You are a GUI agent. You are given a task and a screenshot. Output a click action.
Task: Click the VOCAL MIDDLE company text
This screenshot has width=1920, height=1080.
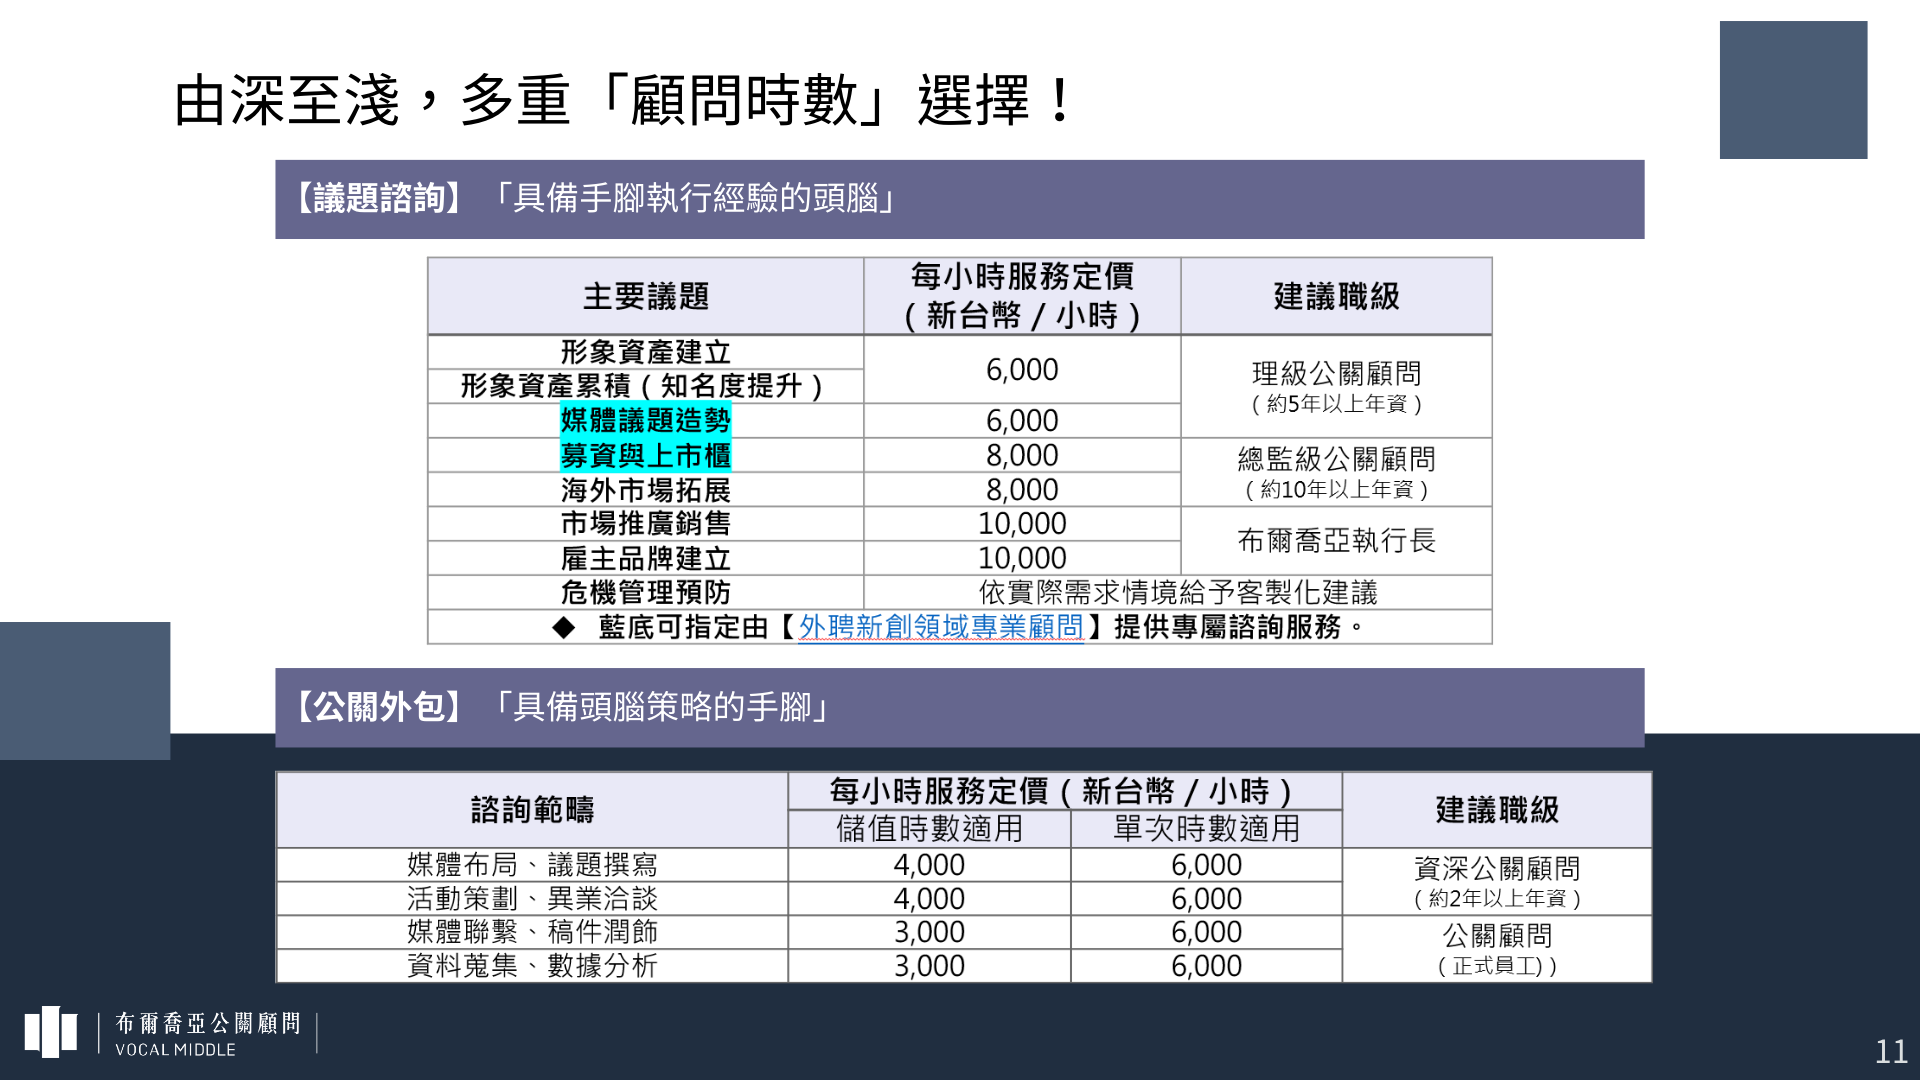(175, 1050)
